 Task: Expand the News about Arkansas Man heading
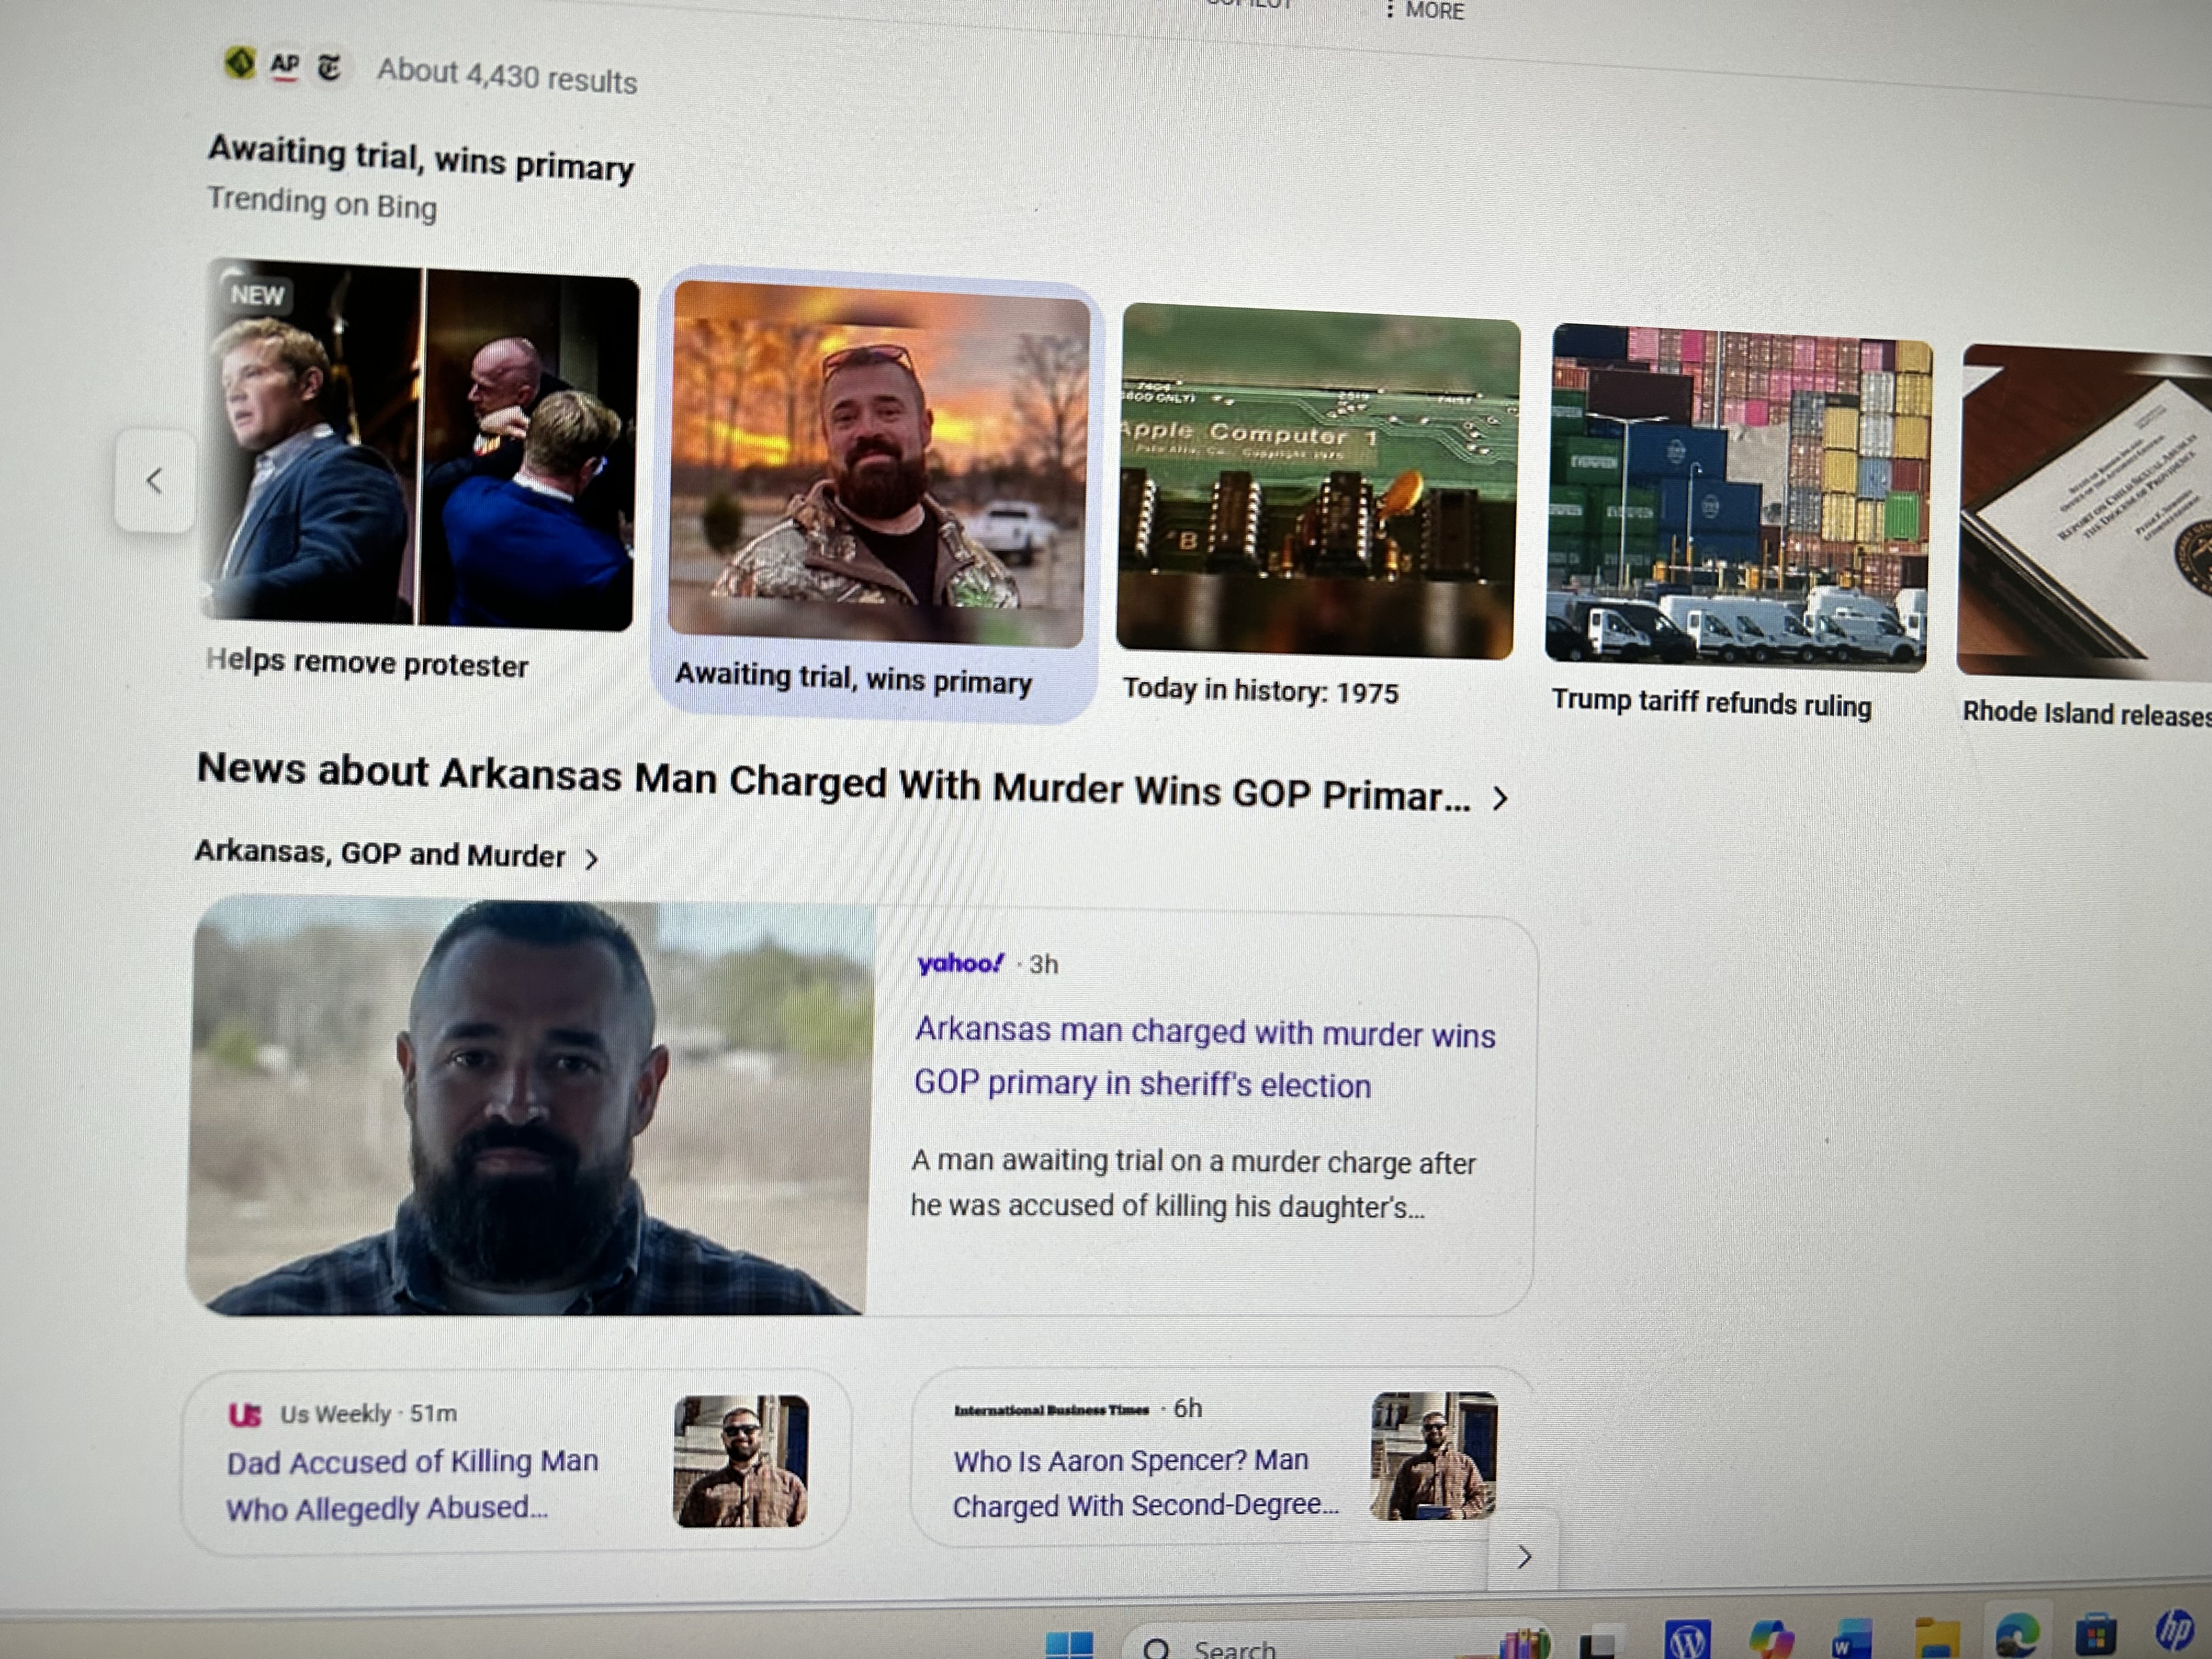click(1499, 798)
